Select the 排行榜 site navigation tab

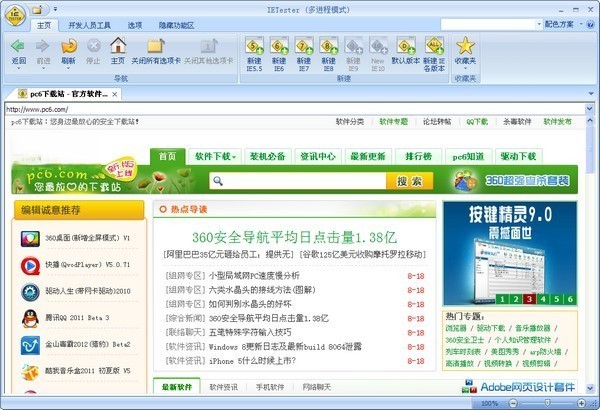pyautogui.click(x=419, y=156)
